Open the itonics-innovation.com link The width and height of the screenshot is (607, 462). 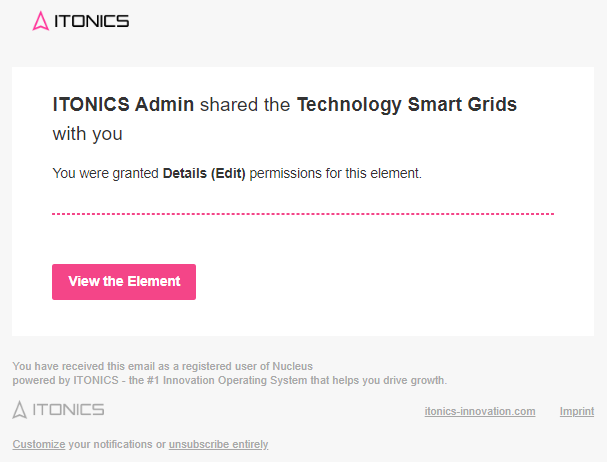point(480,411)
